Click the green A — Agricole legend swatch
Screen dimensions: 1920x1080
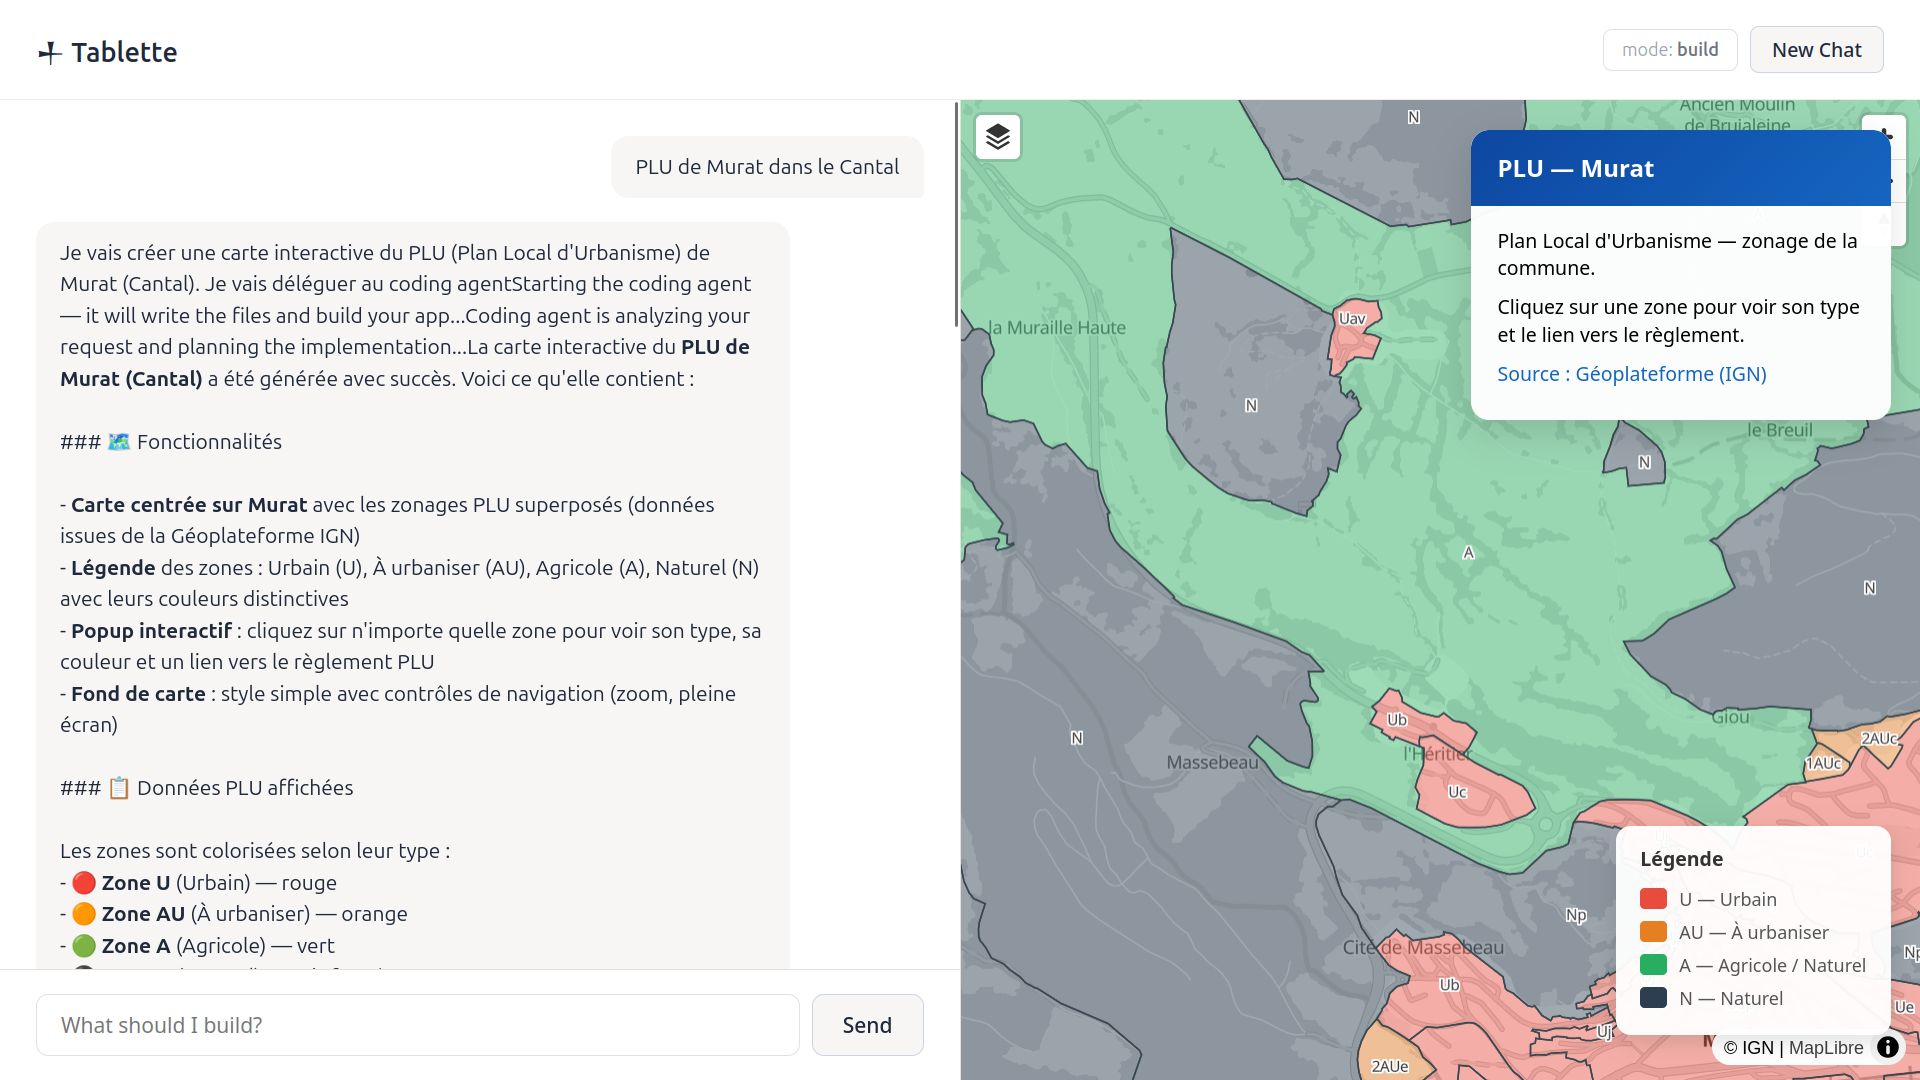(x=1653, y=965)
